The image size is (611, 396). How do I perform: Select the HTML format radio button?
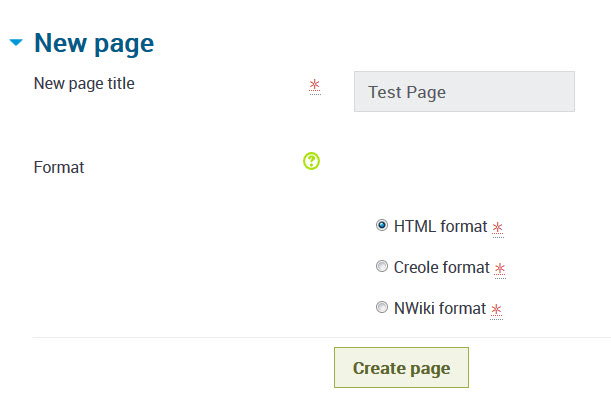pos(381,225)
